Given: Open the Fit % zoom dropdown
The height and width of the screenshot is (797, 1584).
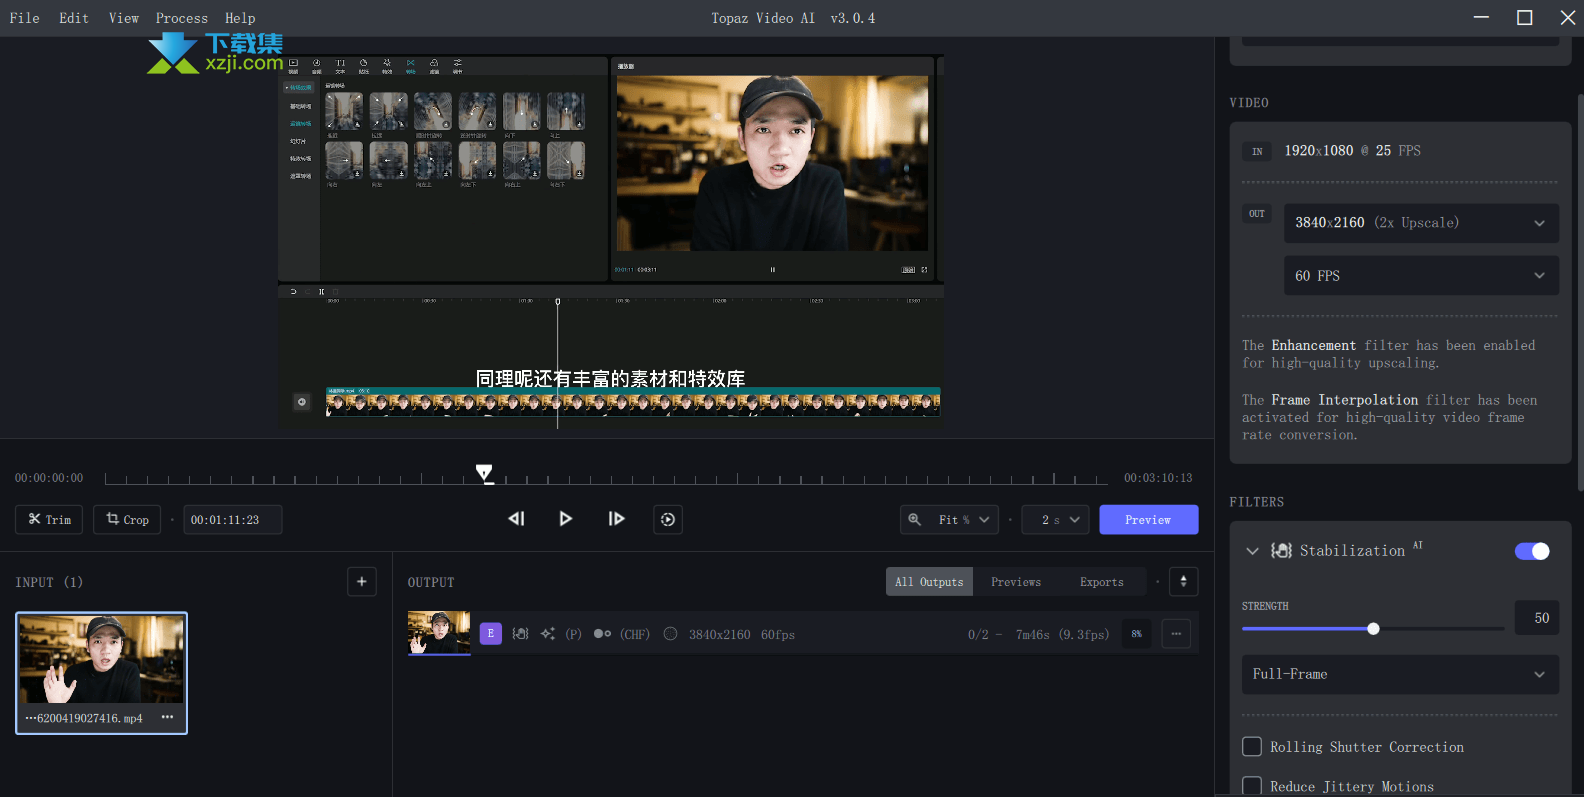Looking at the screenshot, I should [963, 519].
